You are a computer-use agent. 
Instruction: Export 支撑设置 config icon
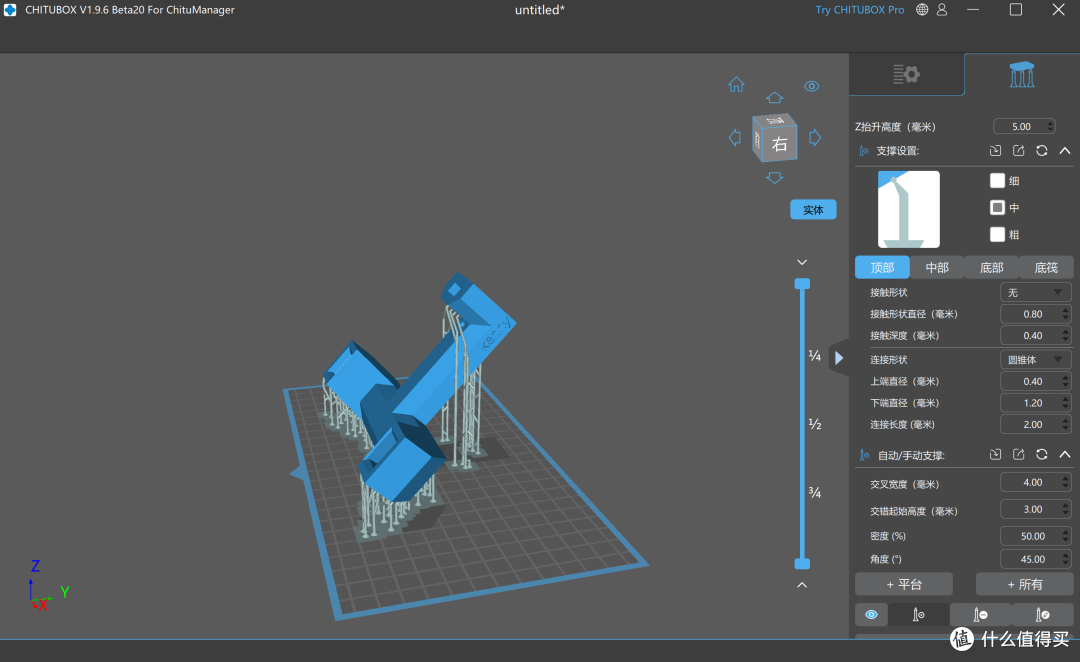[x=1019, y=150]
